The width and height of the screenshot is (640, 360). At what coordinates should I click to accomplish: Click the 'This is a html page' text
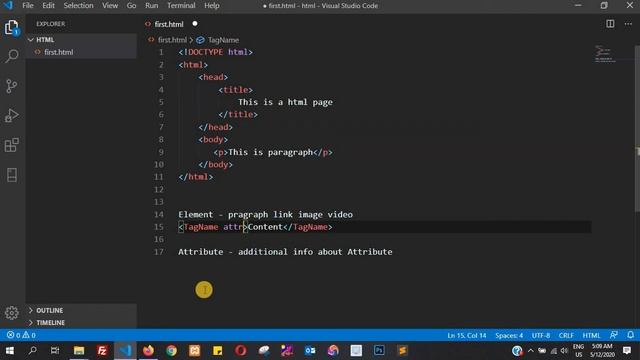point(285,102)
